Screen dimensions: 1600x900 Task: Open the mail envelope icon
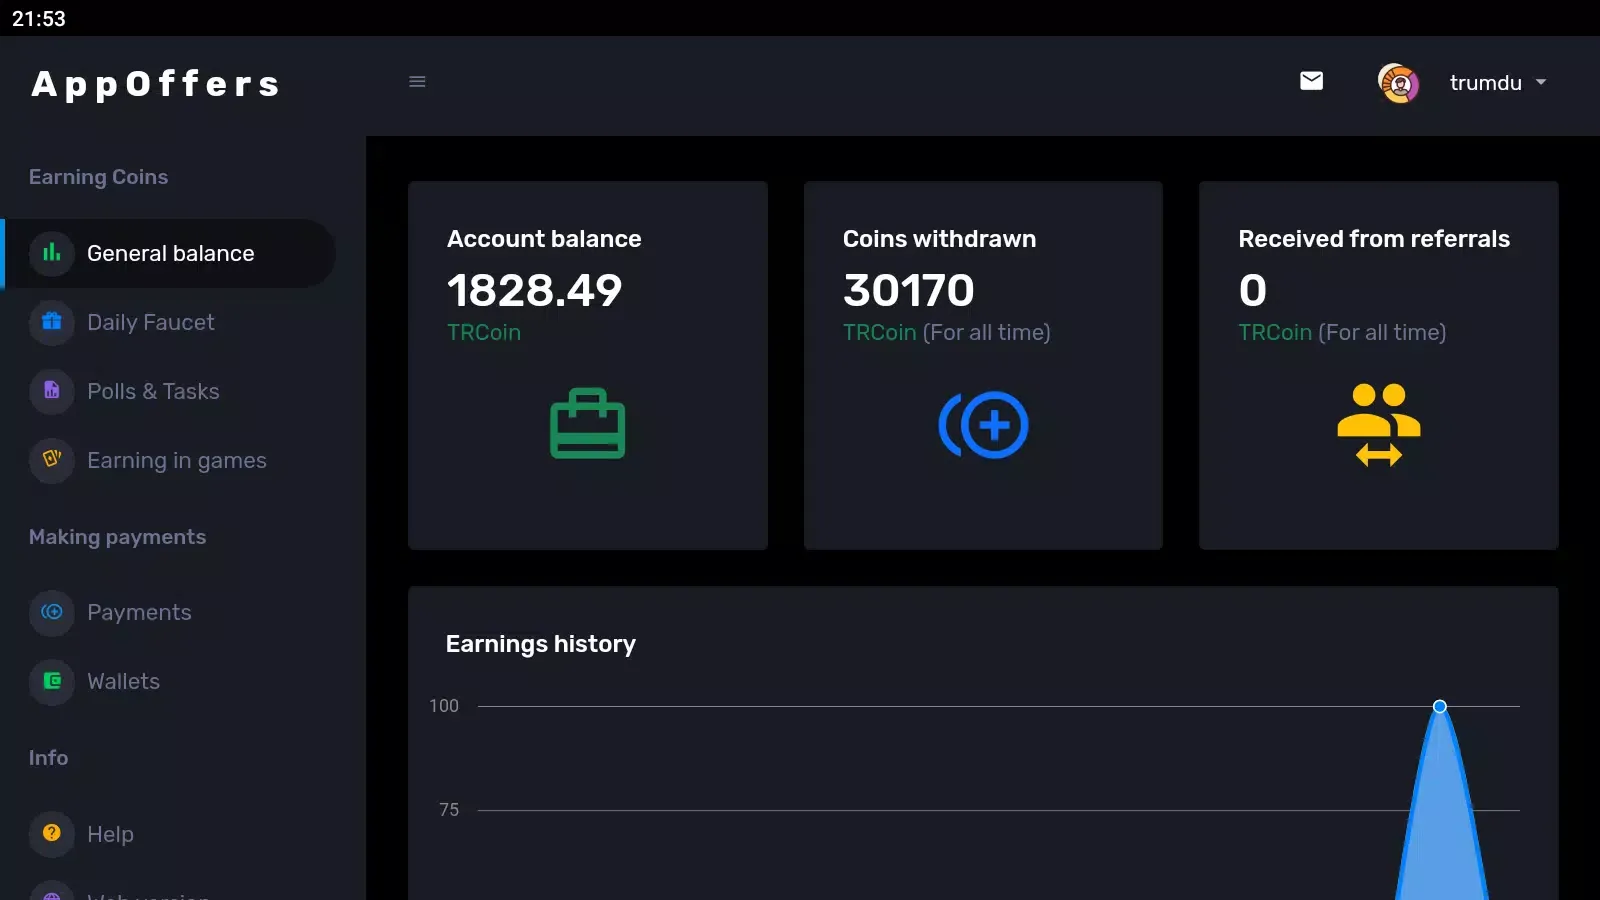pos(1311,81)
